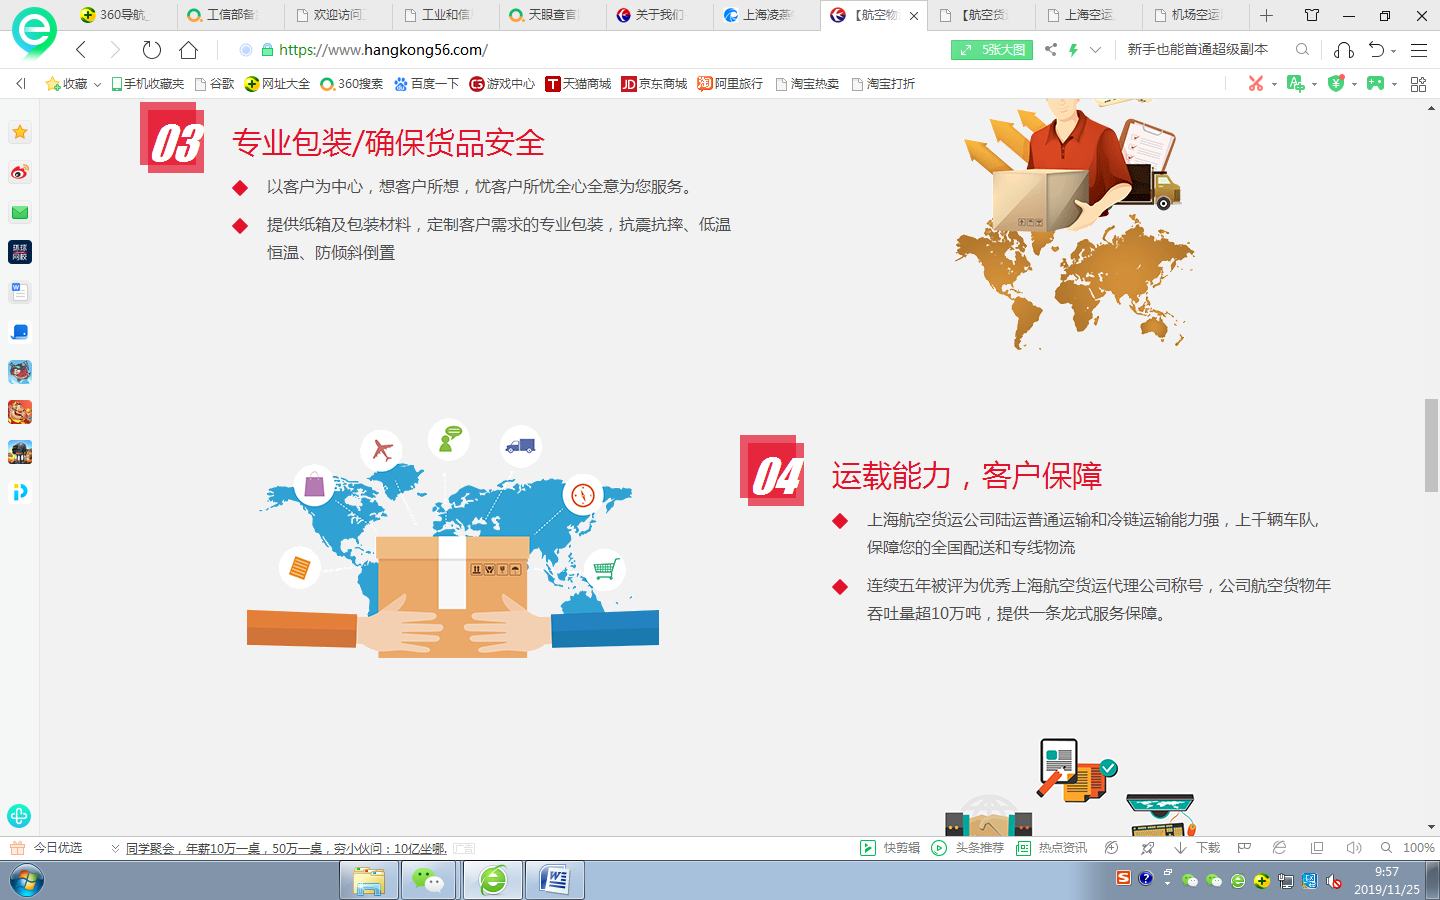Open the green gamepad extension icon
The image size is (1440, 900).
coord(1376,84)
